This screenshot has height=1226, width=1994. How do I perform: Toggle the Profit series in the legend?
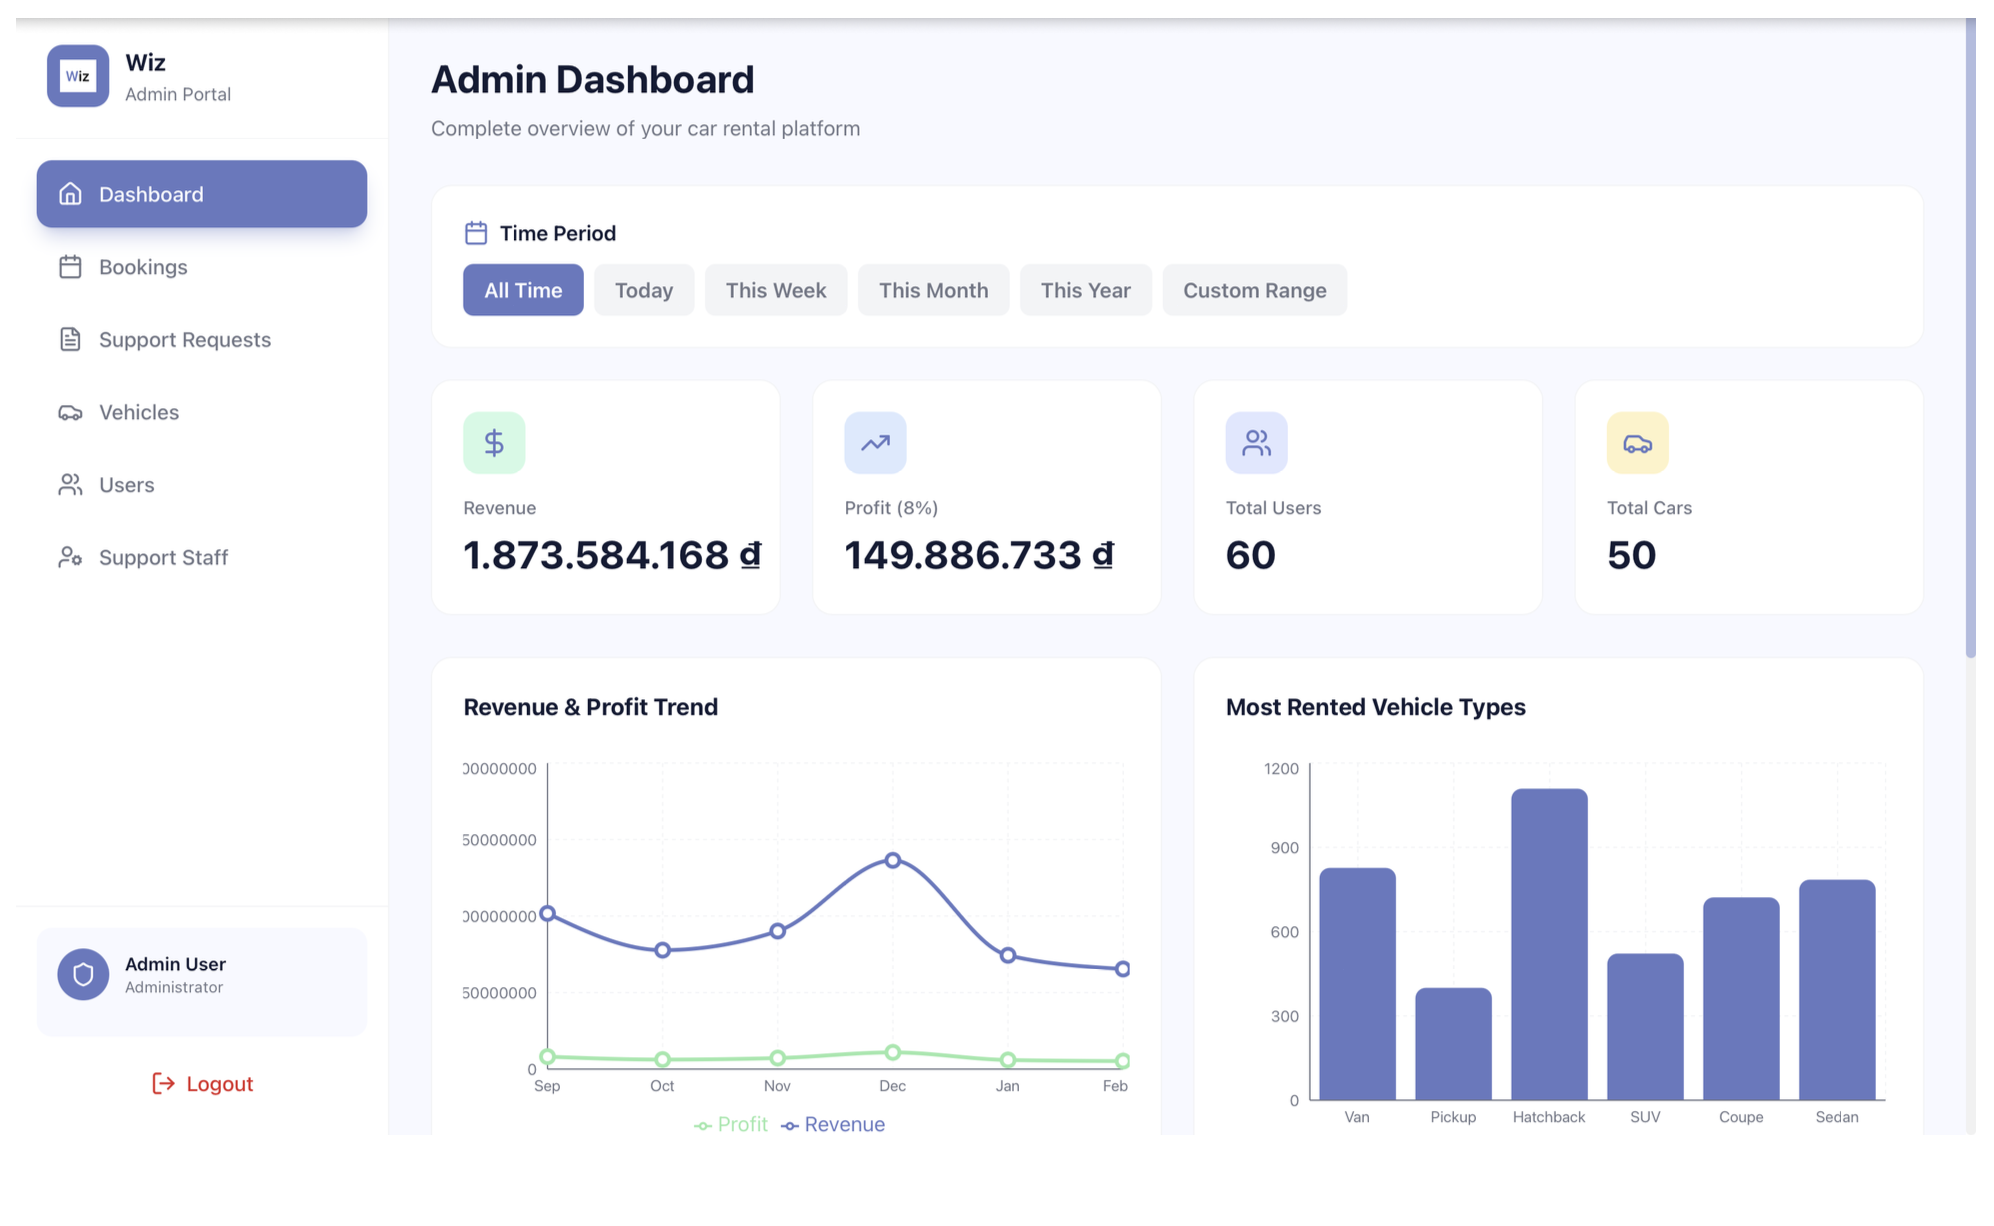[x=731, y=1125]
